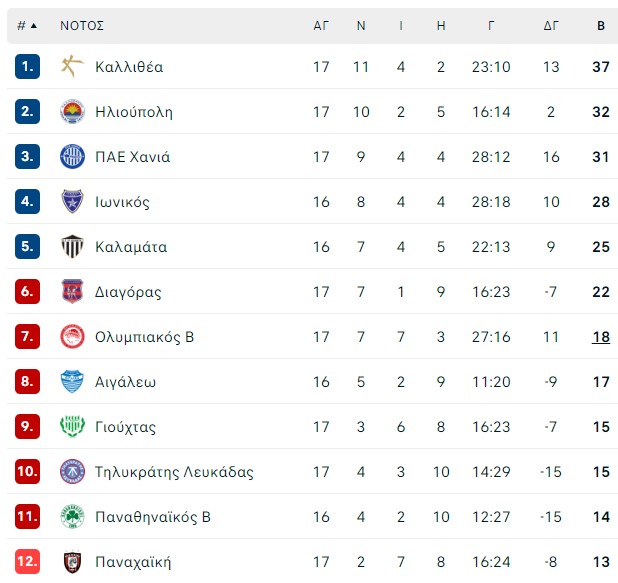This screenshot has height=583, width=618.
Task: Click the blue rank 1 badge
Action: coord(27,66)
